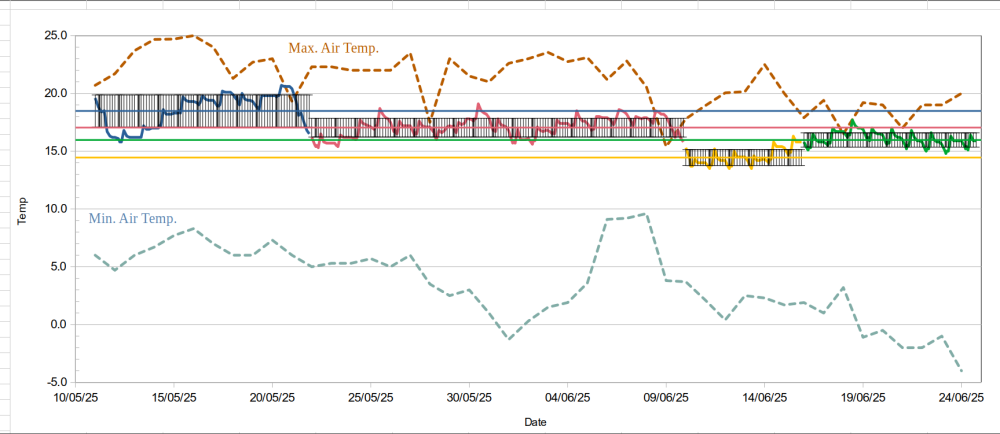Click the 25.0 y-axis label

pyautogui.click(x=56, y=35)
